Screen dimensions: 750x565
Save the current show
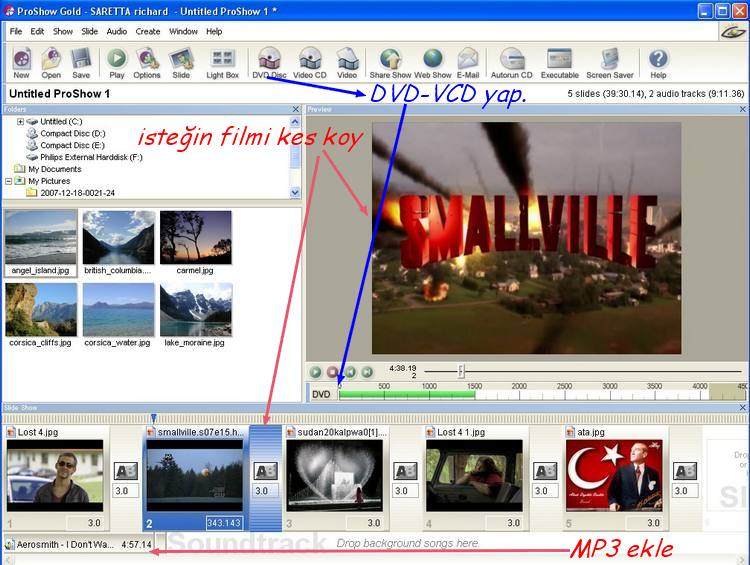point(81,63)
